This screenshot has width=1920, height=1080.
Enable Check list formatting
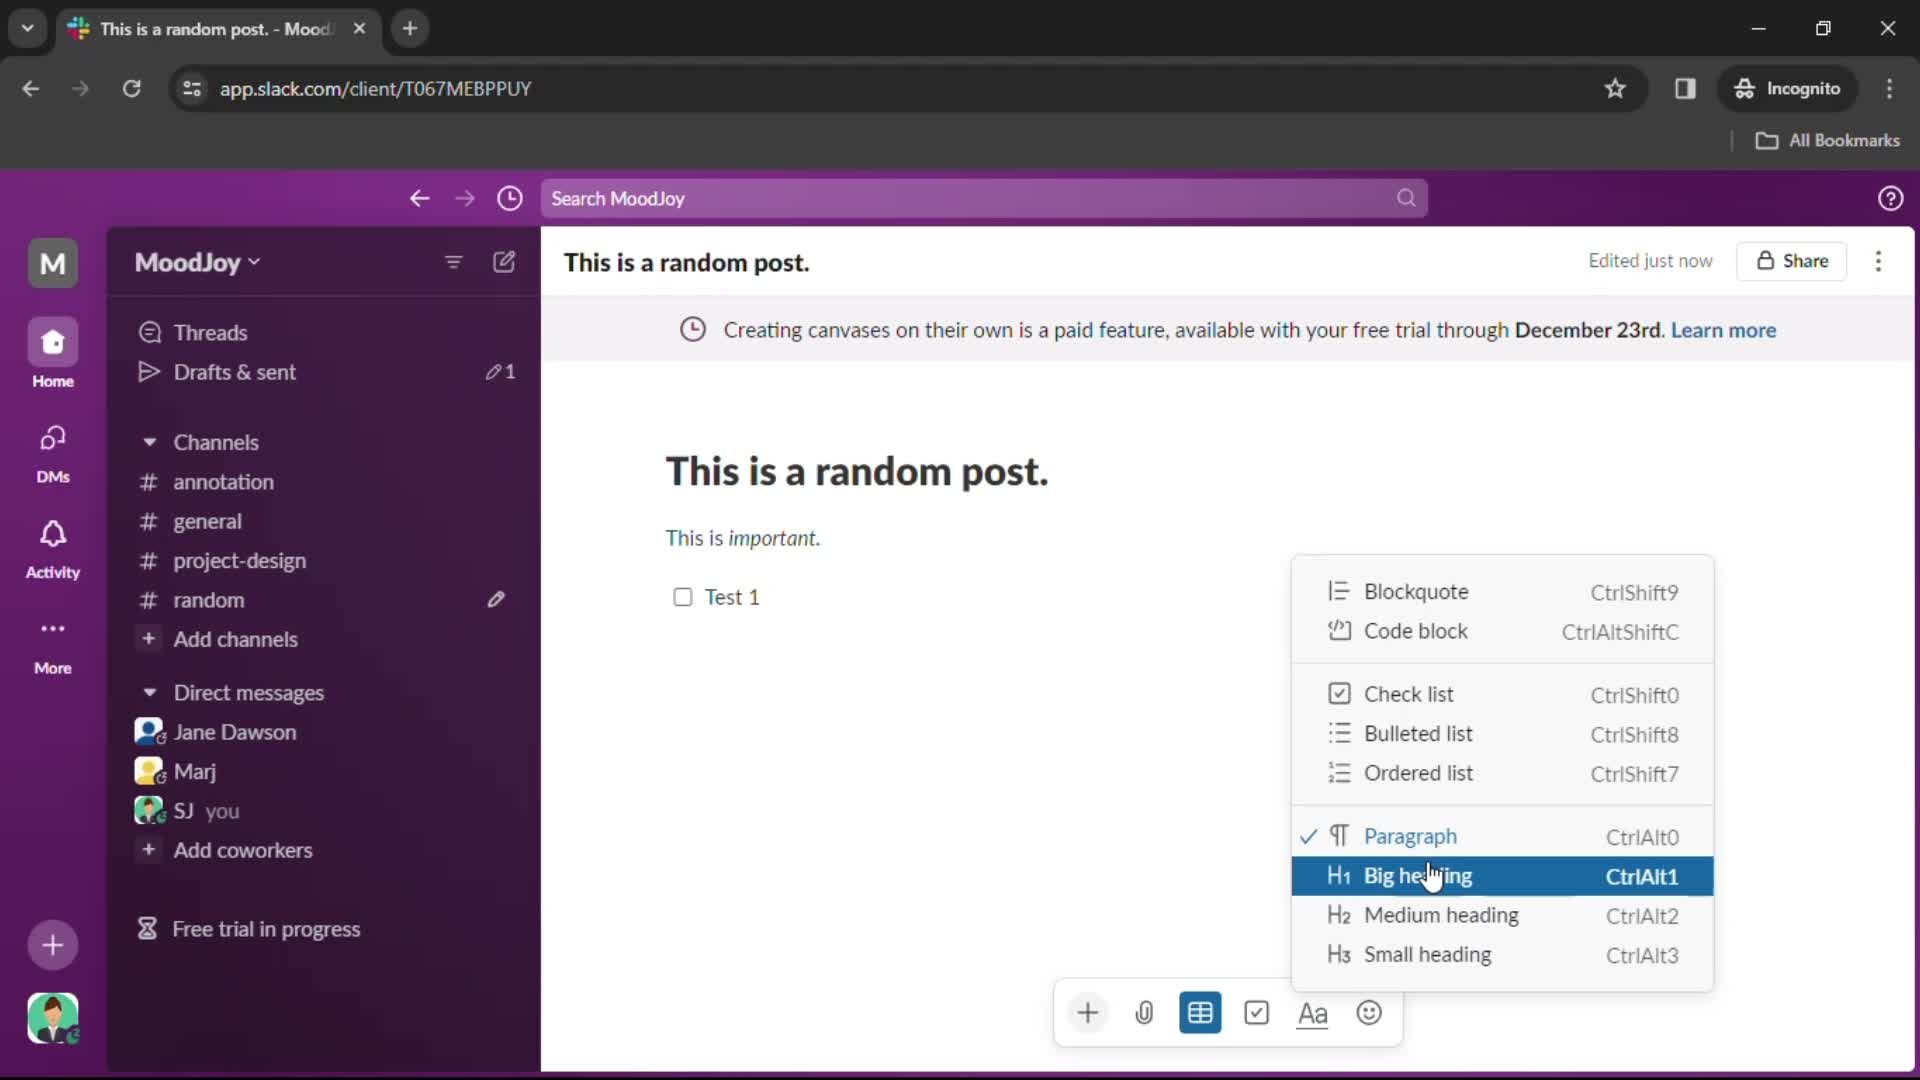point(1410,694)
